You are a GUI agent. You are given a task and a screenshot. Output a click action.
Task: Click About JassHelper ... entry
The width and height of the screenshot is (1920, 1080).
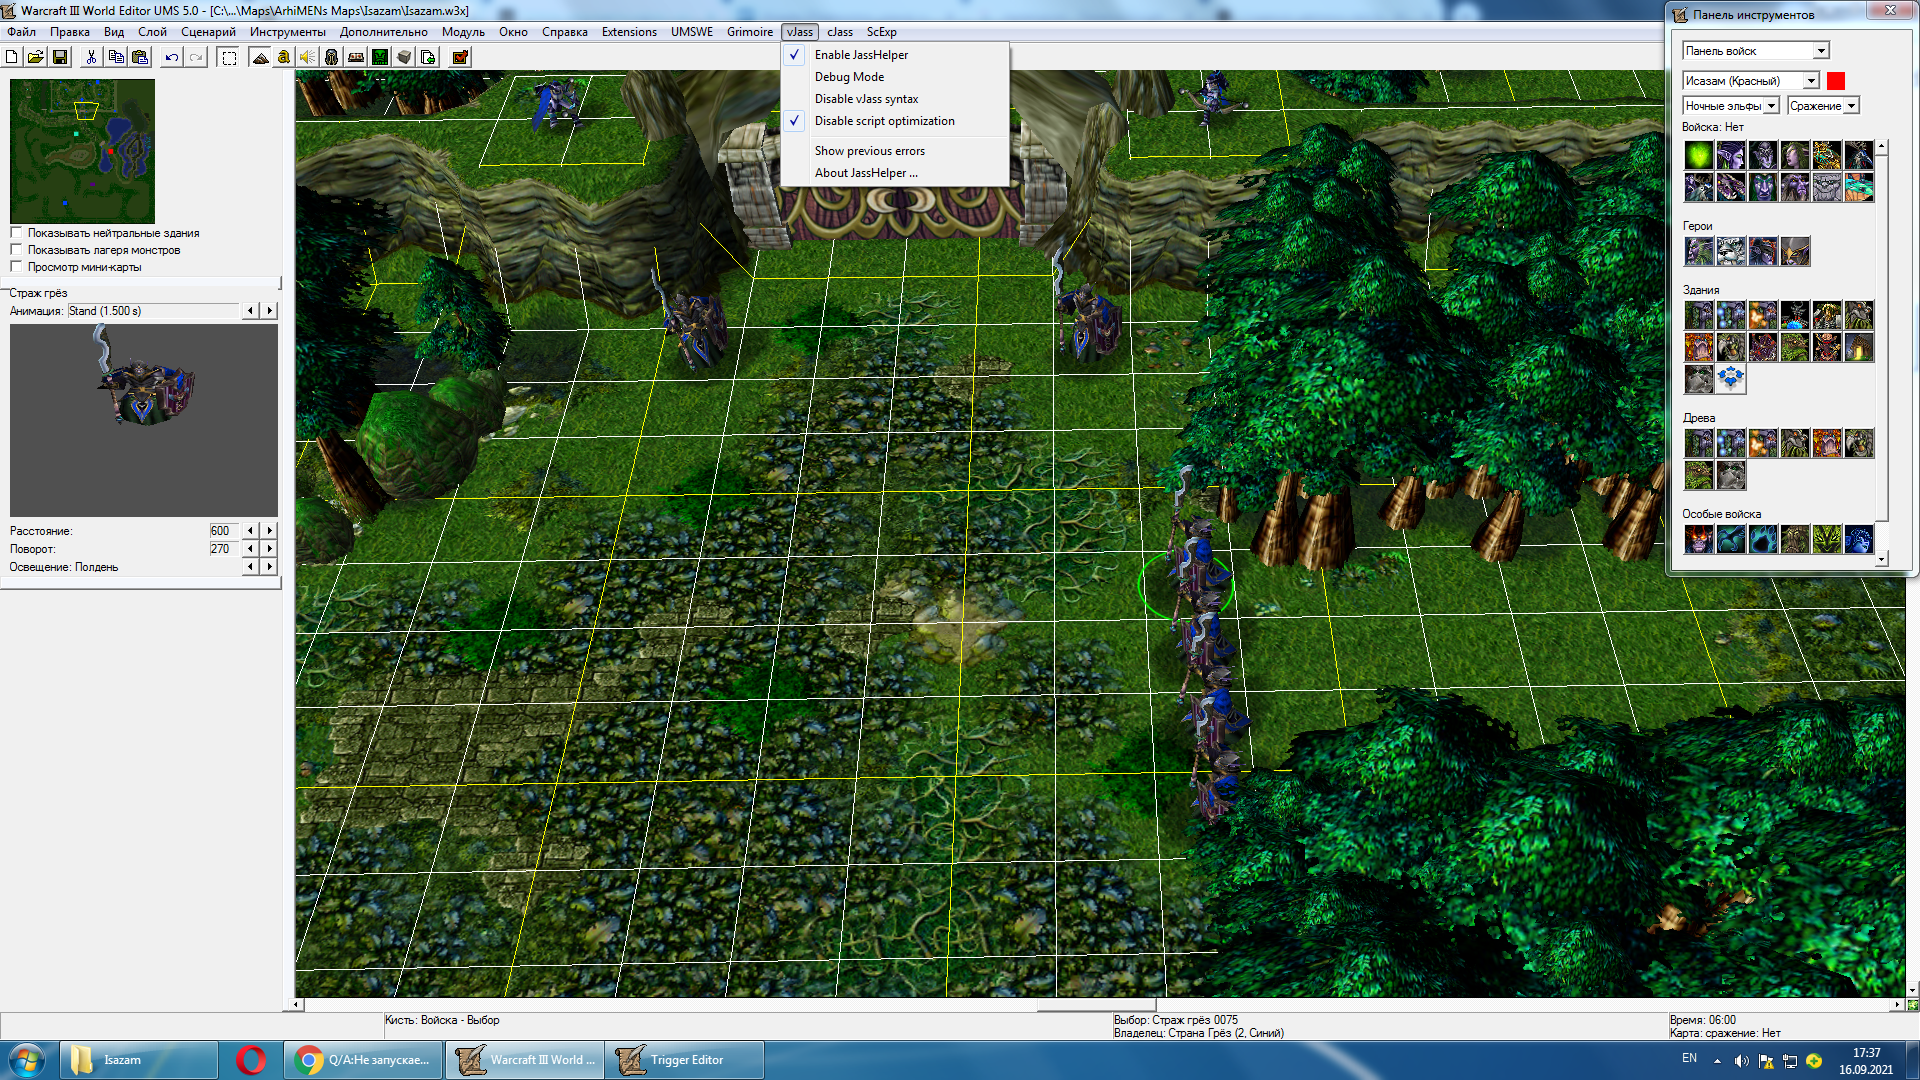click(895, 173)
